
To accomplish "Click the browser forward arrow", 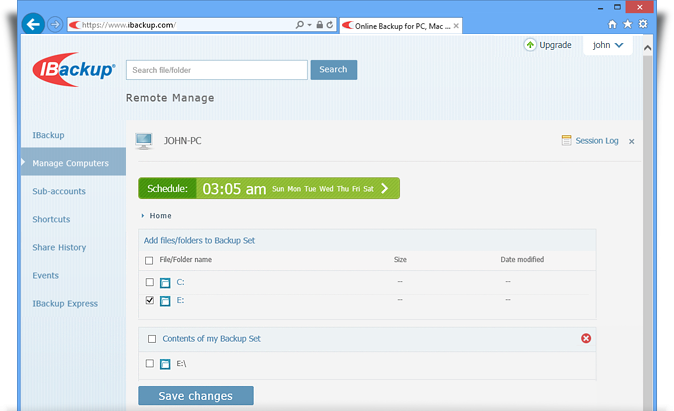I will (x=55, y=25).
